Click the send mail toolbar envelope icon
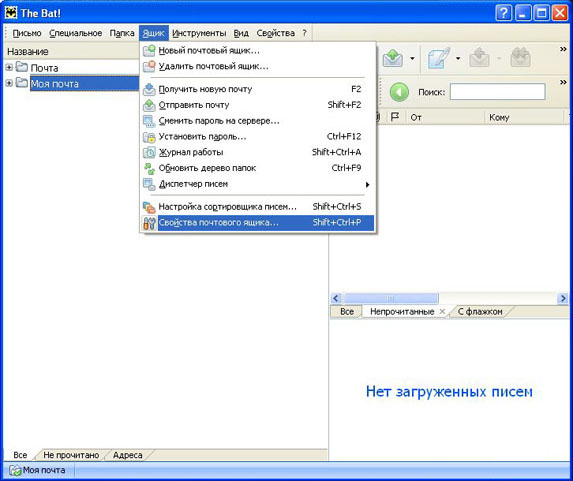The height and width of the screenshot is (481, 573). pos(393,58)
